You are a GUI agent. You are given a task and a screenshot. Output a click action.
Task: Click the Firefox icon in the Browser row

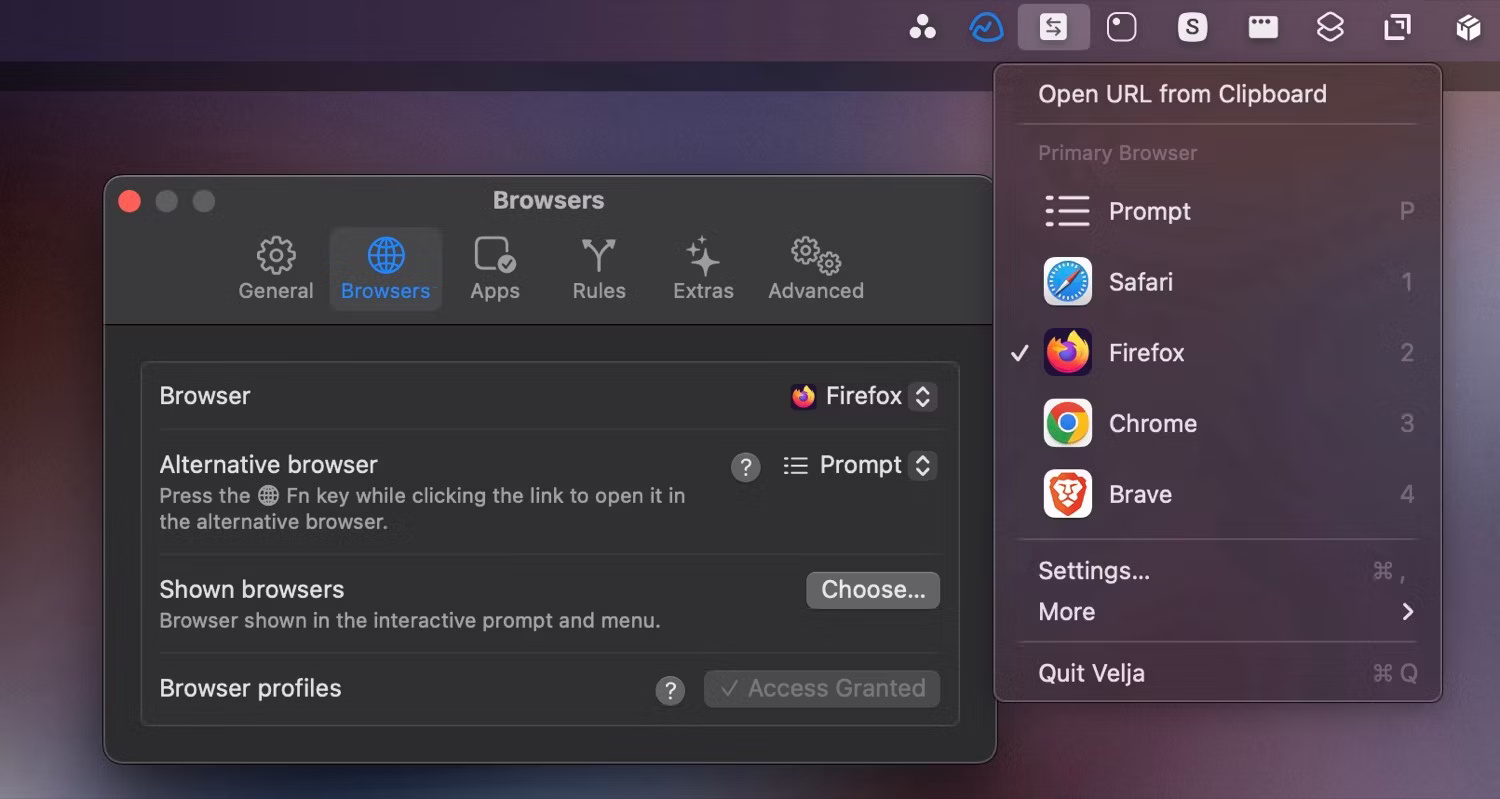tap(802, 396)
